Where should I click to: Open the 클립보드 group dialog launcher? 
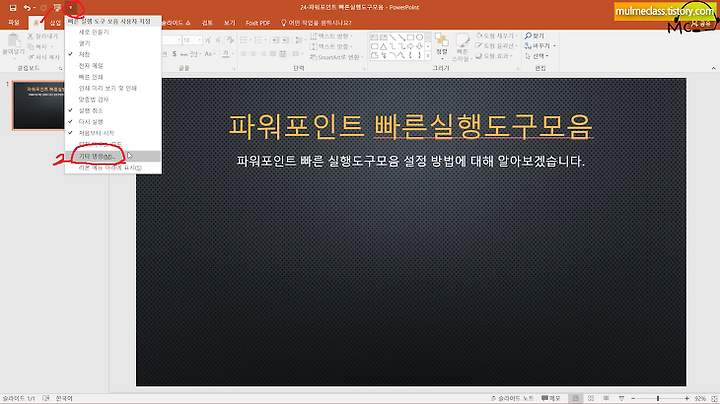(x=61, y=68)
